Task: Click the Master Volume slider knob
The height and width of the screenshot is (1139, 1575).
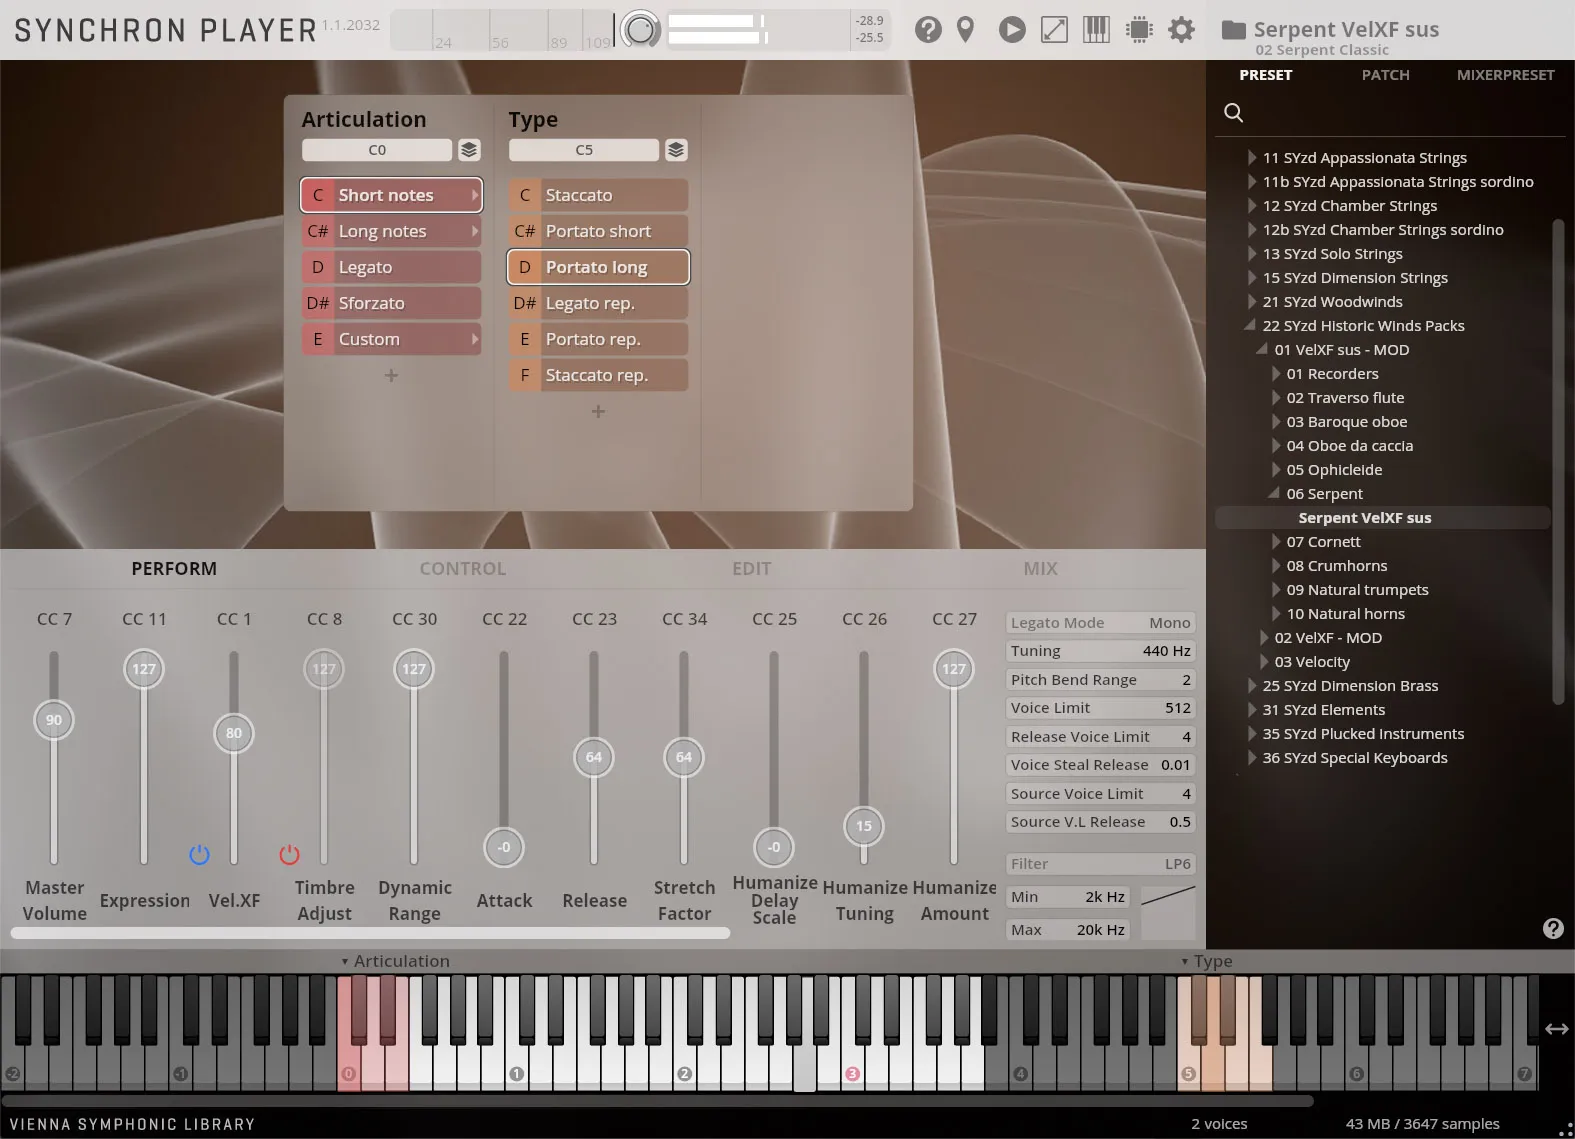Action: click(x=54, y=720)
